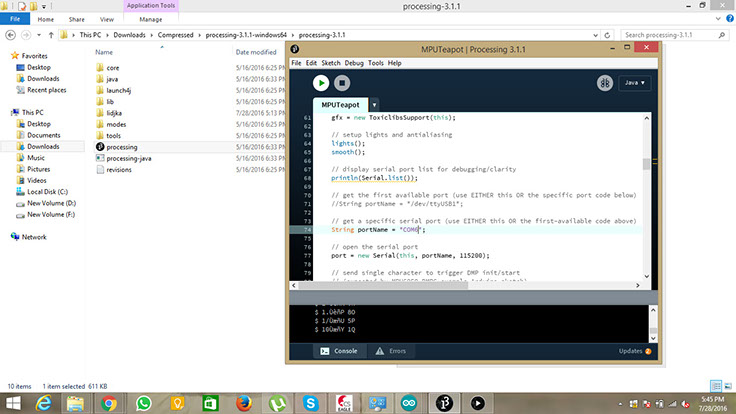Expand the Explorer ribbon chevron
Image resolution: width=736 pixels, height=414 pixels.
(718, 19)
